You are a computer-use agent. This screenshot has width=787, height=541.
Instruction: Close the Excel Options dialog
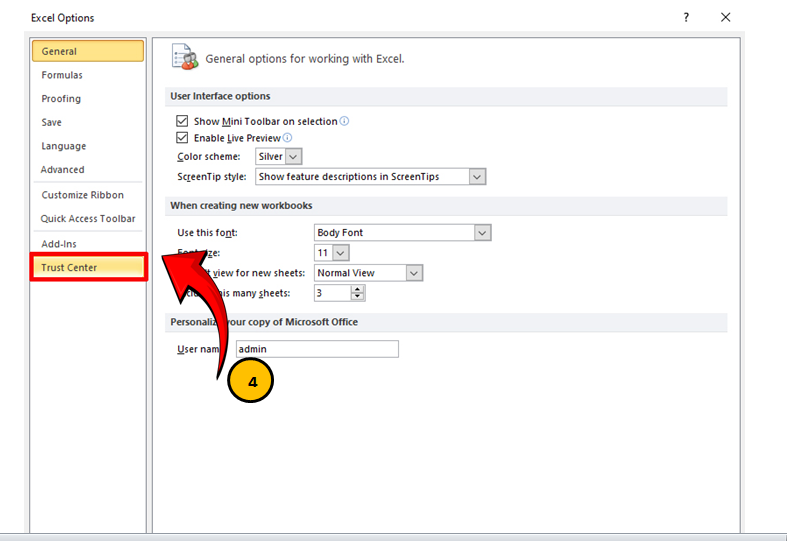726,17
